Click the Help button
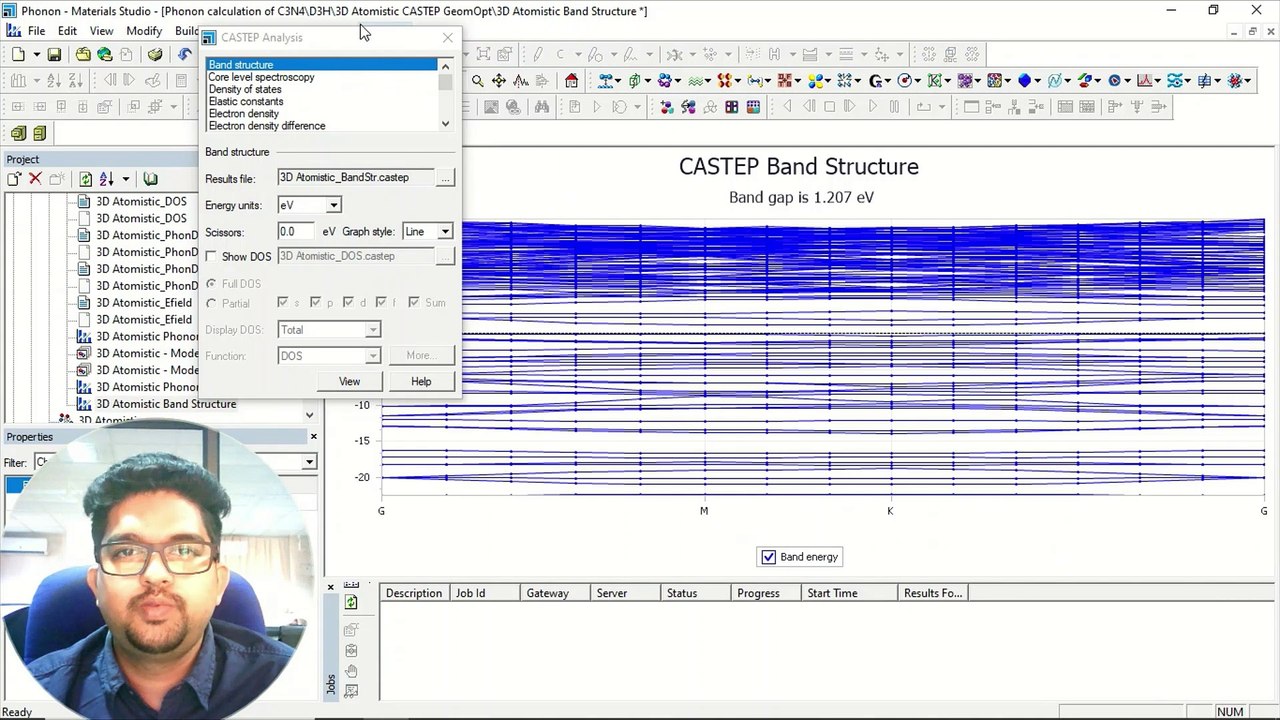The height and width of the screenshot is (720, 1280). pyautogui.click(x=421, y=381)
